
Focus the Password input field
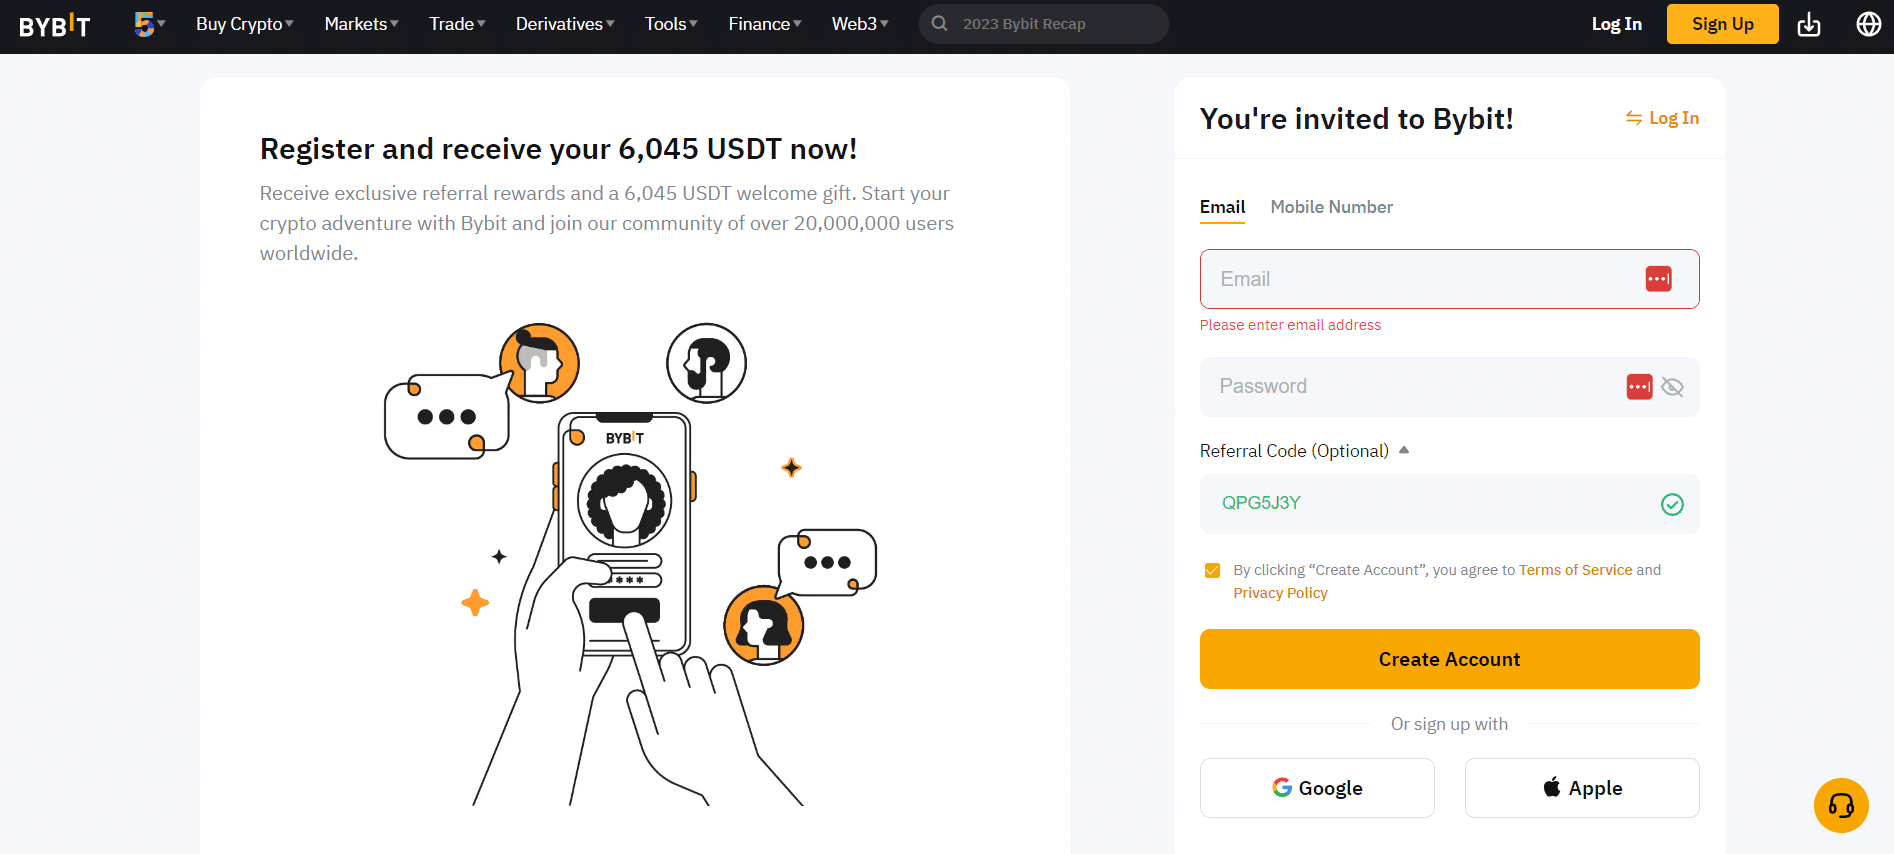click(x=1449, y=387)
